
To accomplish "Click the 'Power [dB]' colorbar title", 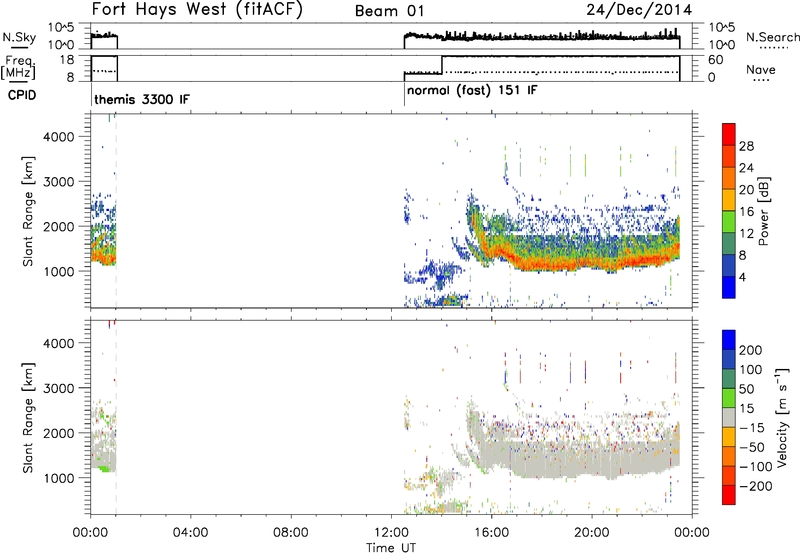I will click(x=763, y=211).
